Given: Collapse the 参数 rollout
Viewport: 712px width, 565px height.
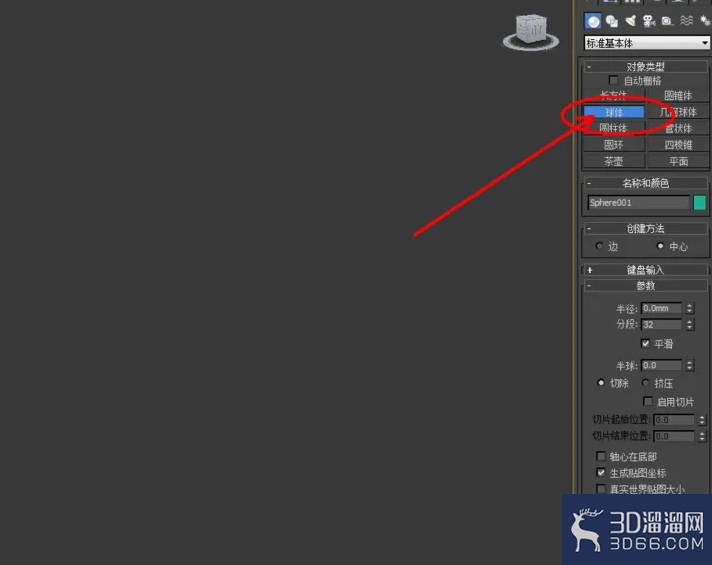Looking at the screenshot, I should click(645, 286).
